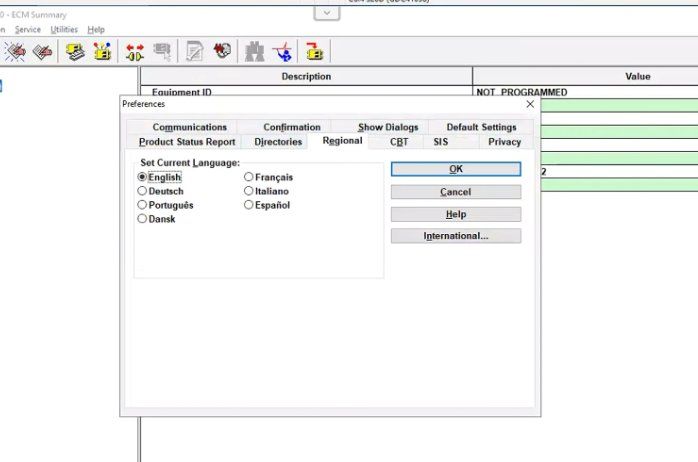Choose the Français language option
This screenshot has height=462, width=698.
click(249, 177)
